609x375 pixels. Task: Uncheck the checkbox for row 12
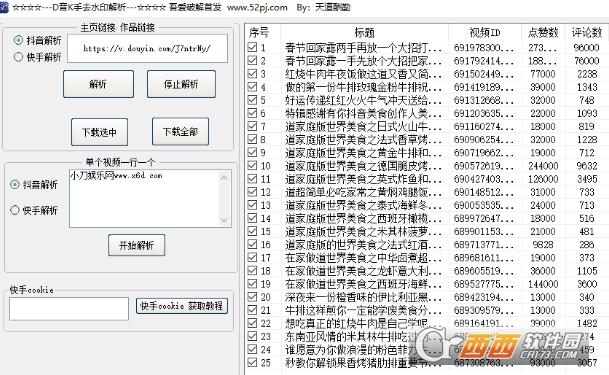pyautogui.click(x=252, y=192)
